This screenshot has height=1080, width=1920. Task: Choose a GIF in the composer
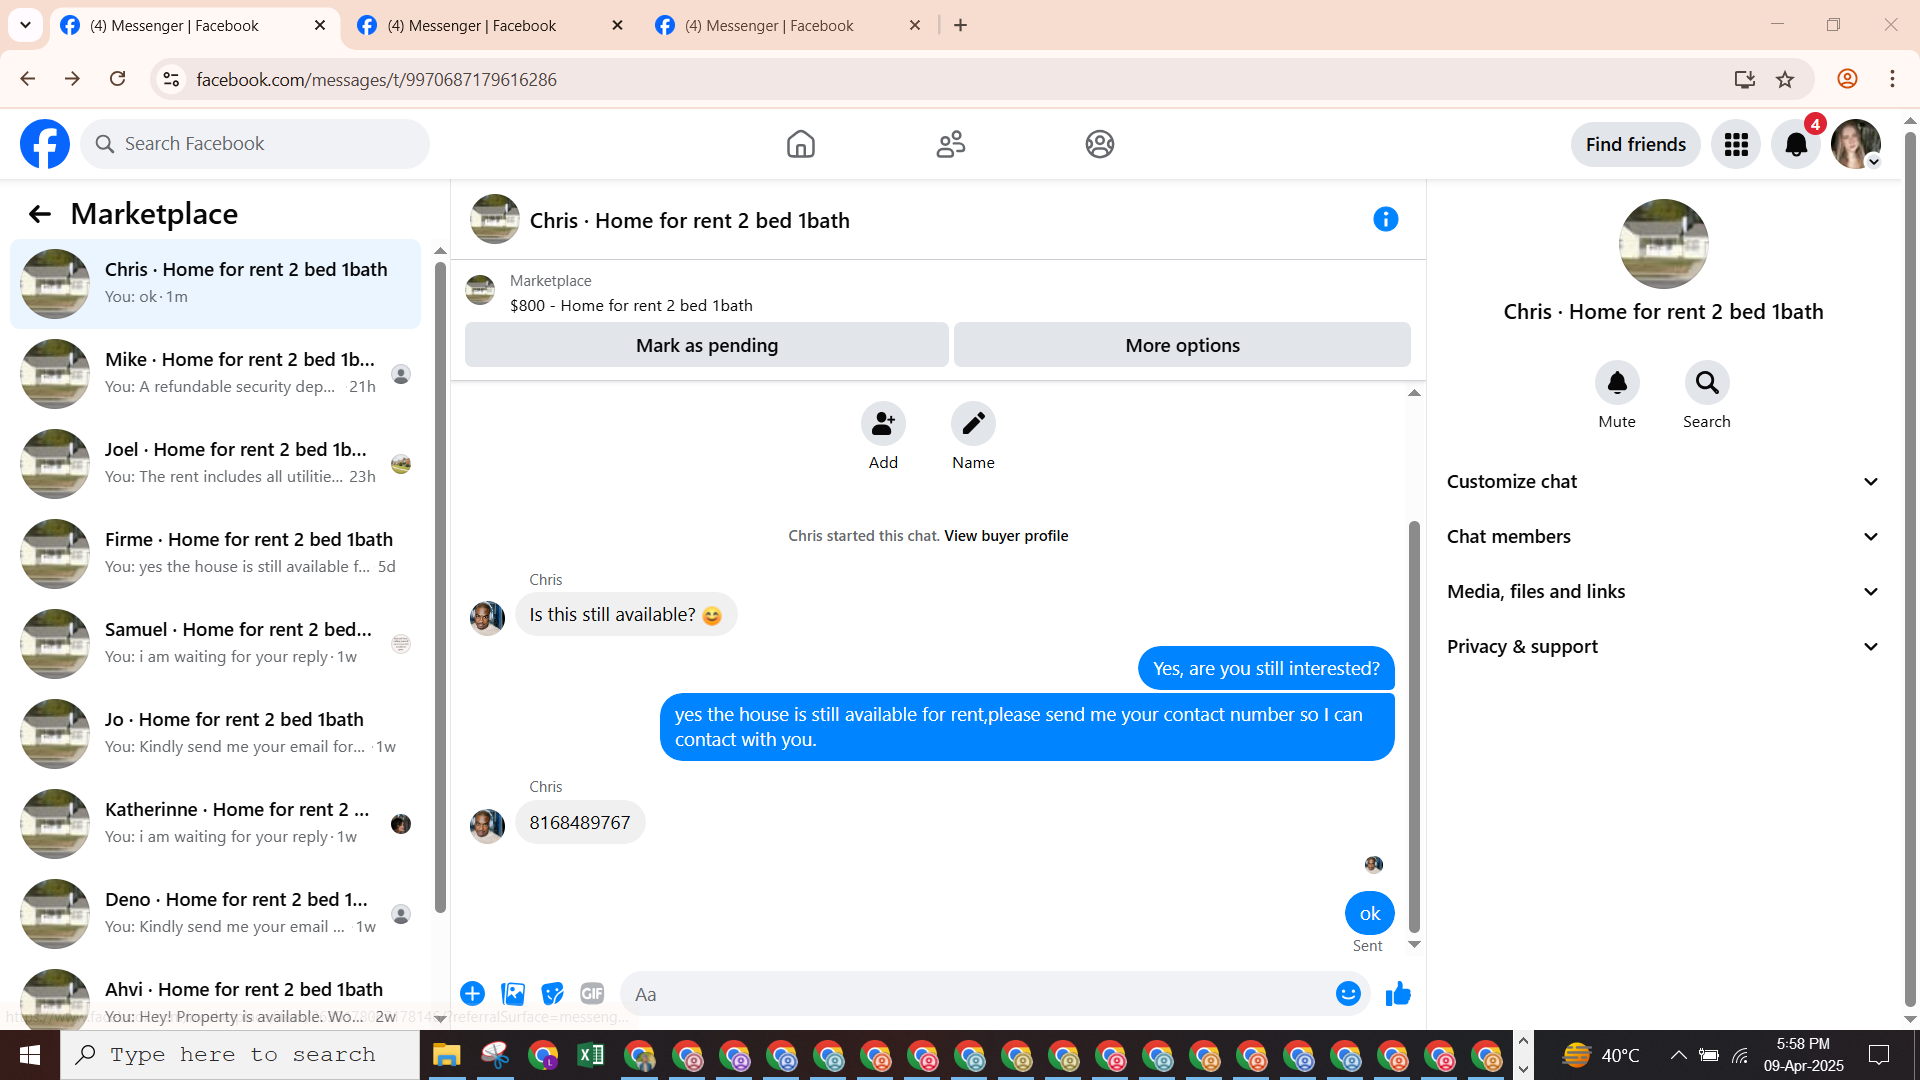(x=592, y=994)
